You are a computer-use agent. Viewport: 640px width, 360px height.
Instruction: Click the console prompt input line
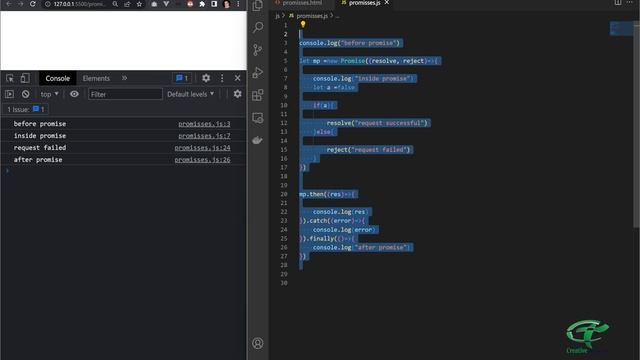(x=124, y=171)
